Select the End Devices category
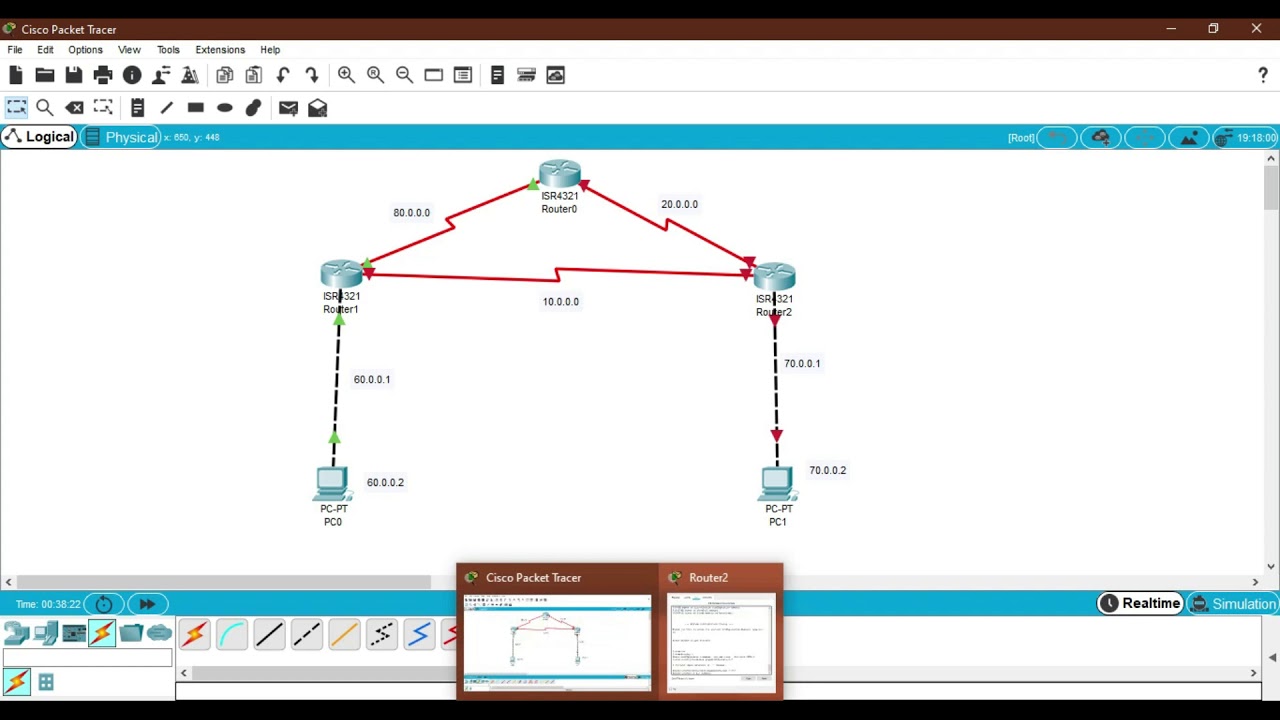1280x720 pixels. point(45,633)
